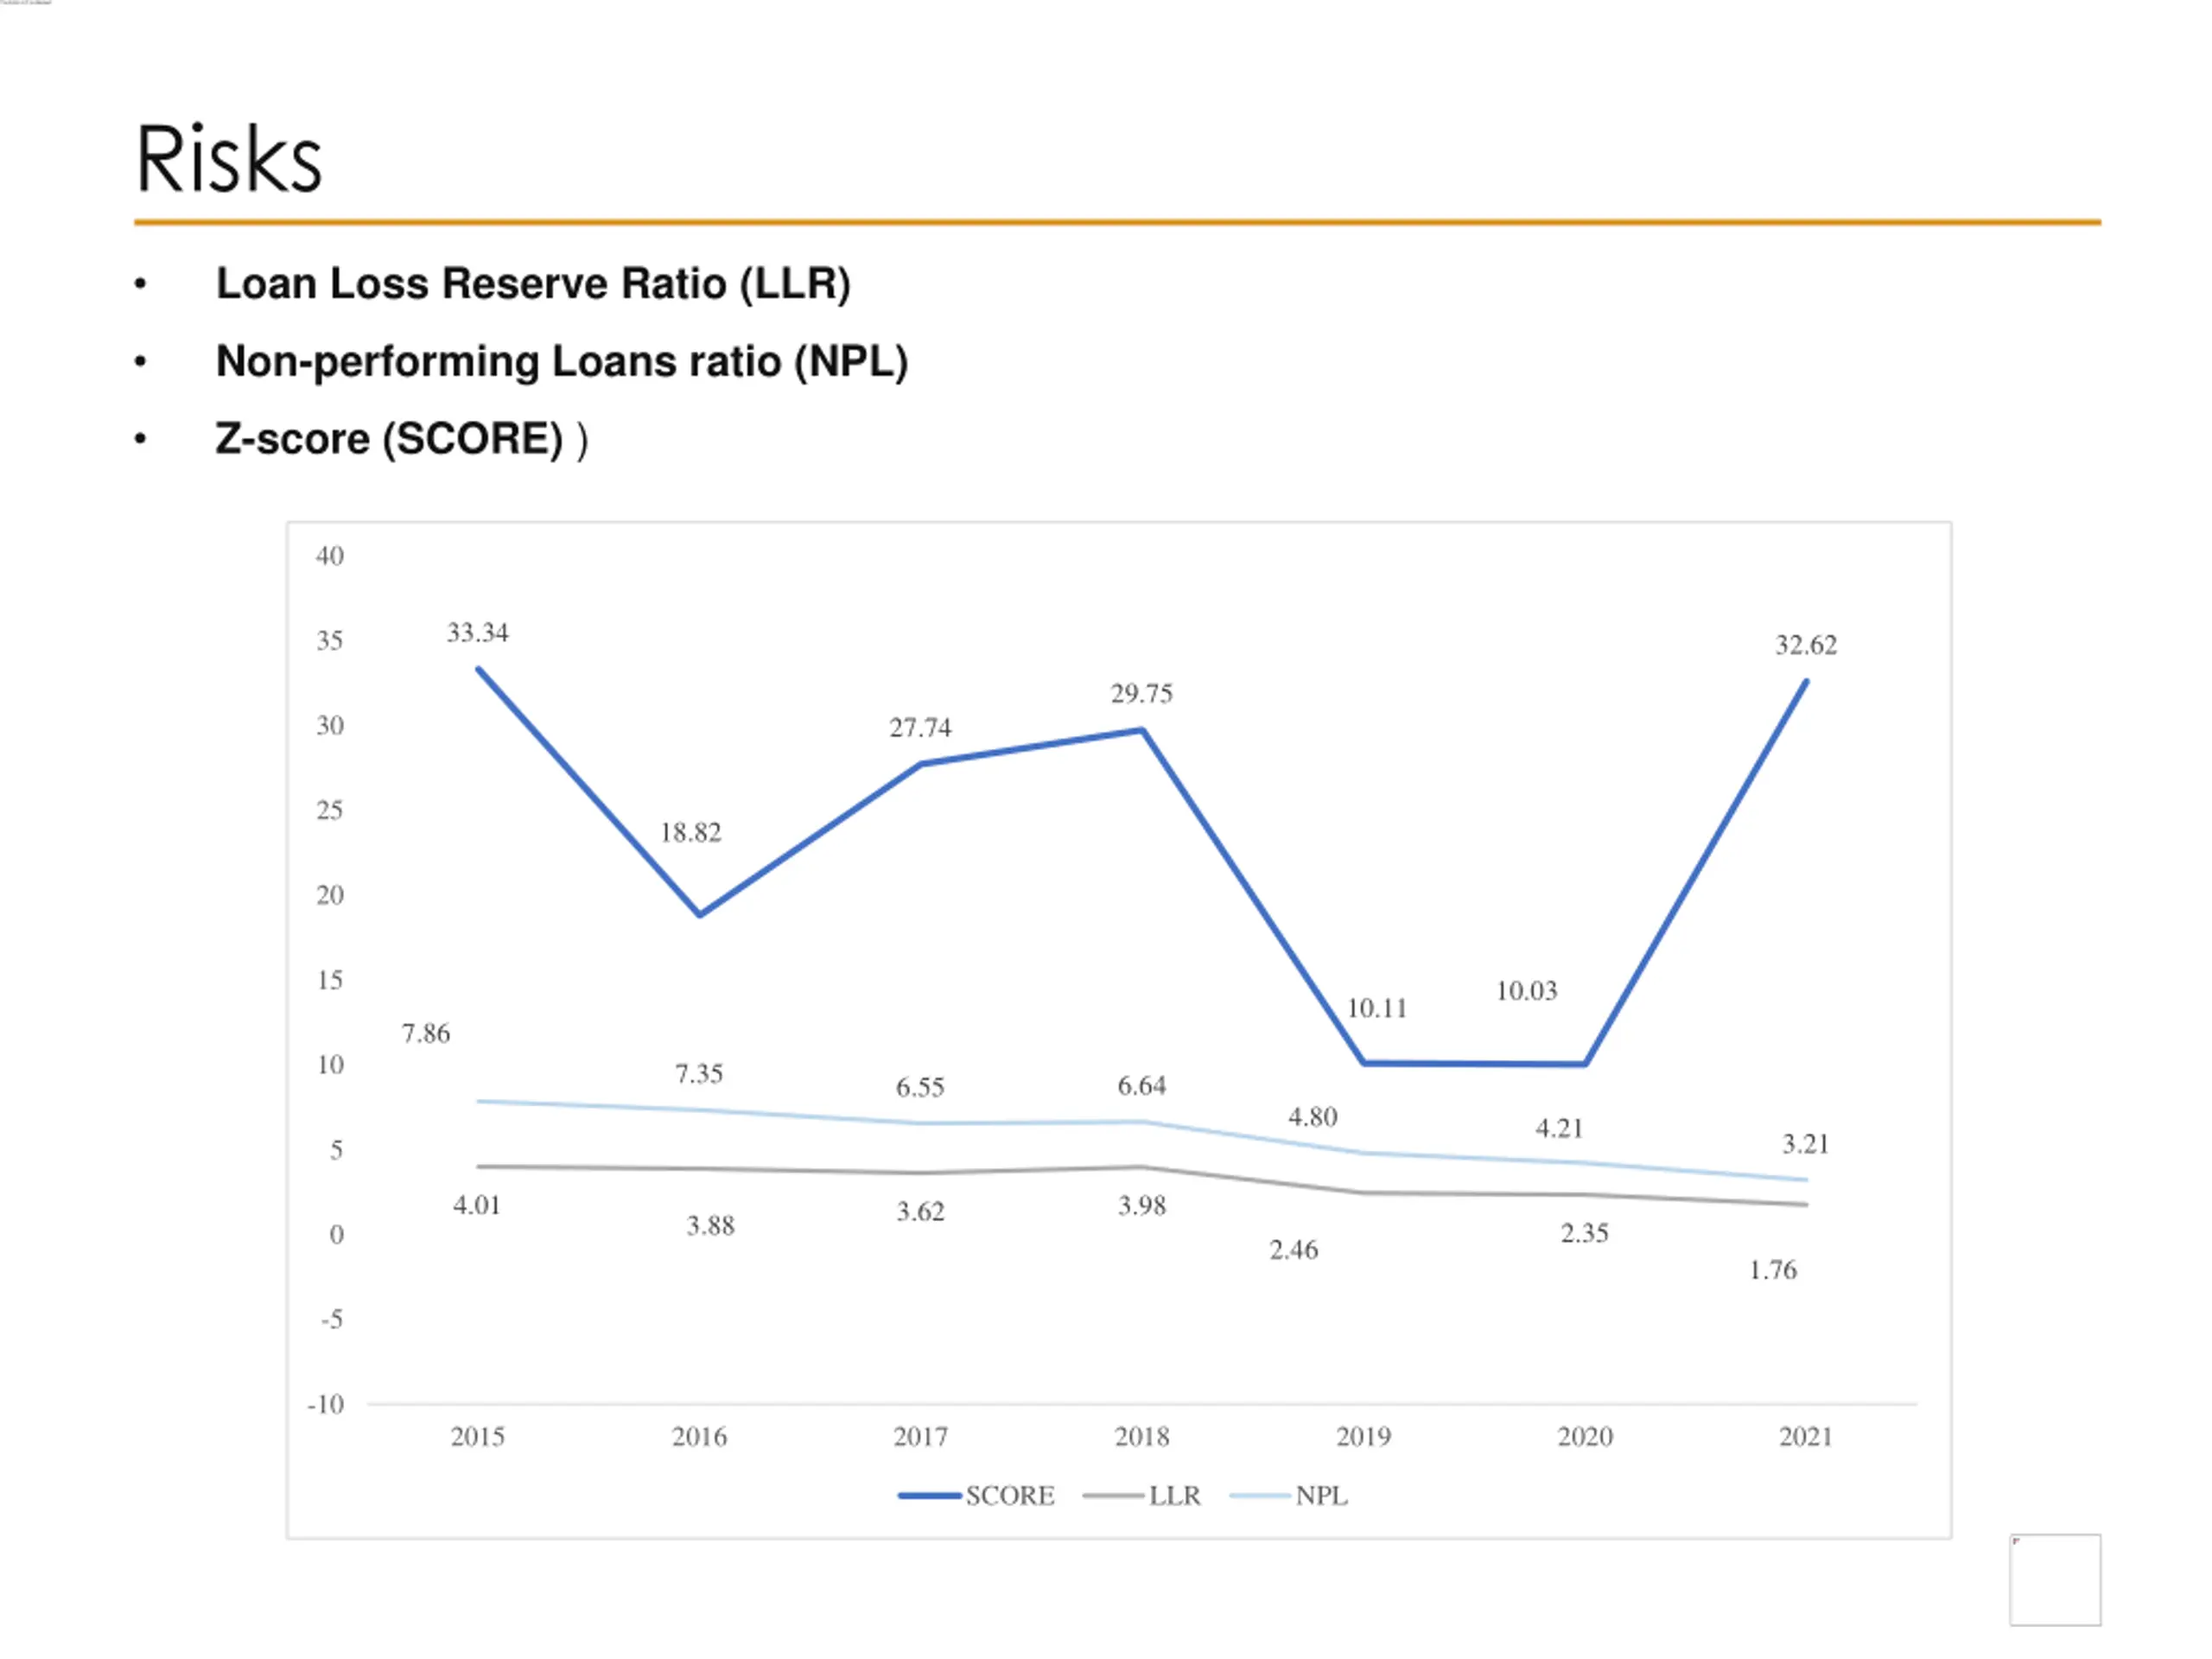Click the 29.75 data label
Viewport: 2212px width, 1659px height.
point(1141,693)
